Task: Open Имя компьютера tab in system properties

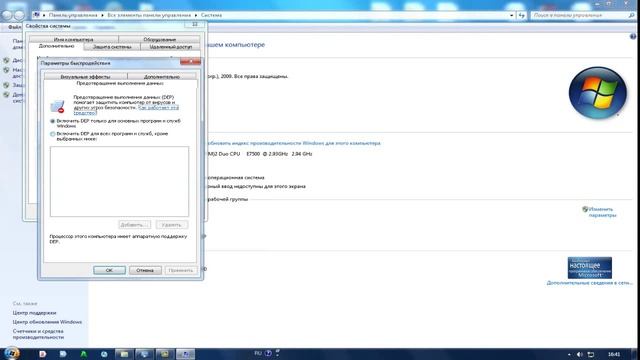Action: 73,40
